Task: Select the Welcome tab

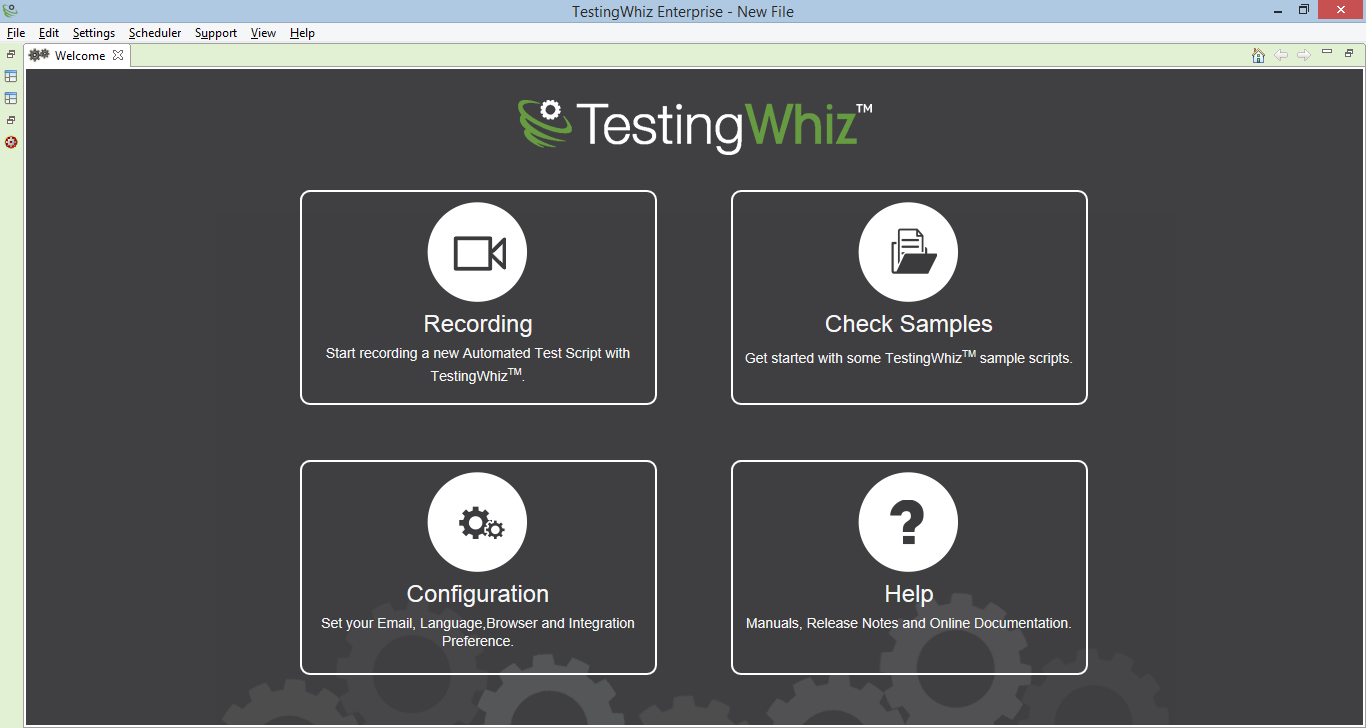Action: click(x=79, y=56)
